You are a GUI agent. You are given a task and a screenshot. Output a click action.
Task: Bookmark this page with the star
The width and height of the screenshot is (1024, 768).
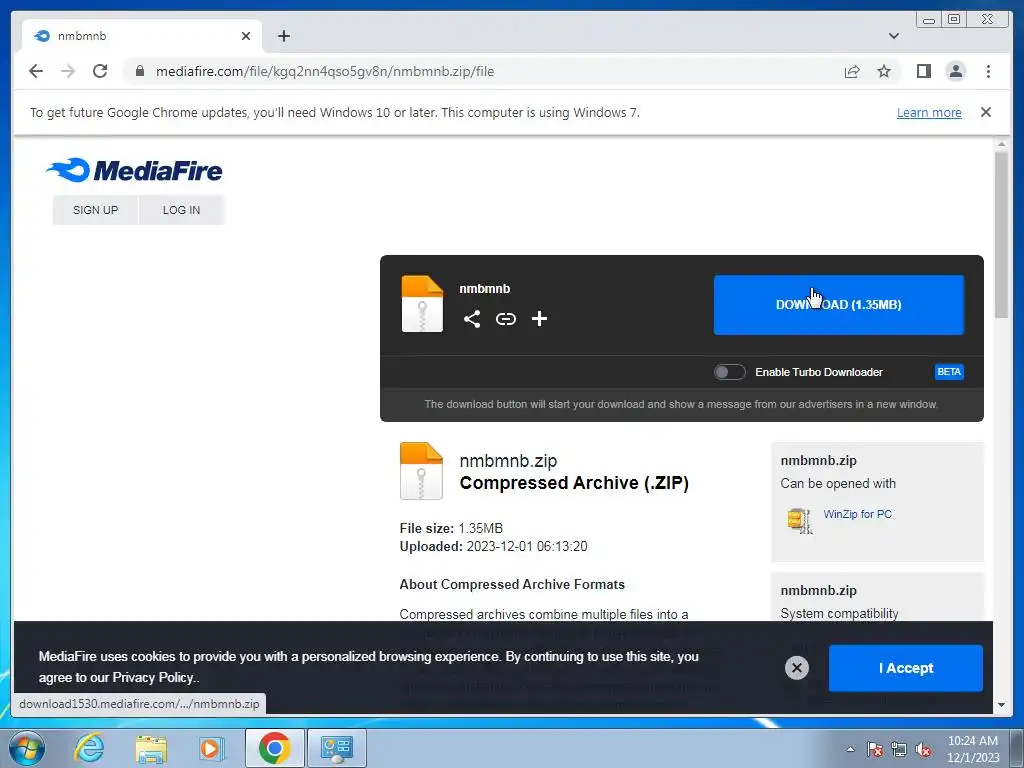click(x=884, y=71)
